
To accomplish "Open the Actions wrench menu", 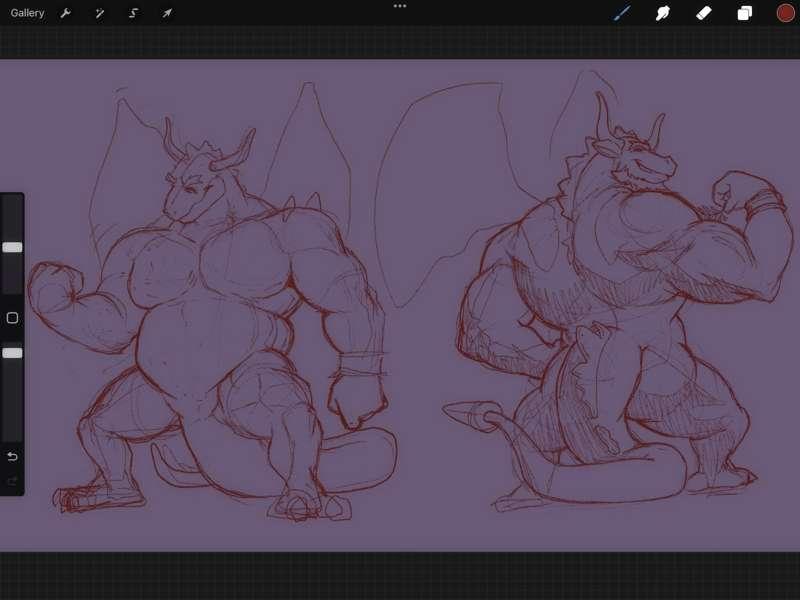I will [x=65, y=13].
